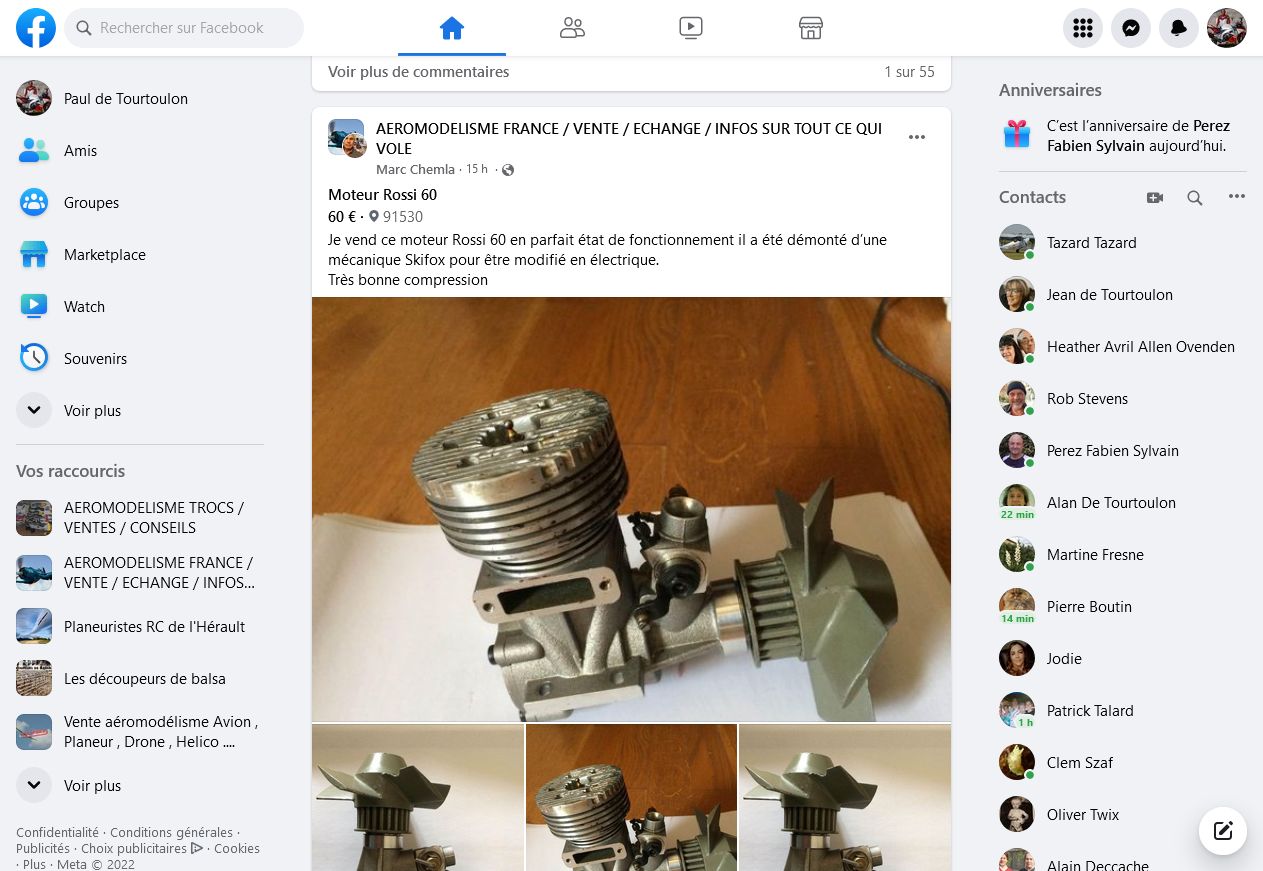This screenshot has width=1263, height=871.
Task: Open the bottom-left fan thumbnail photo
Action: 418,797
